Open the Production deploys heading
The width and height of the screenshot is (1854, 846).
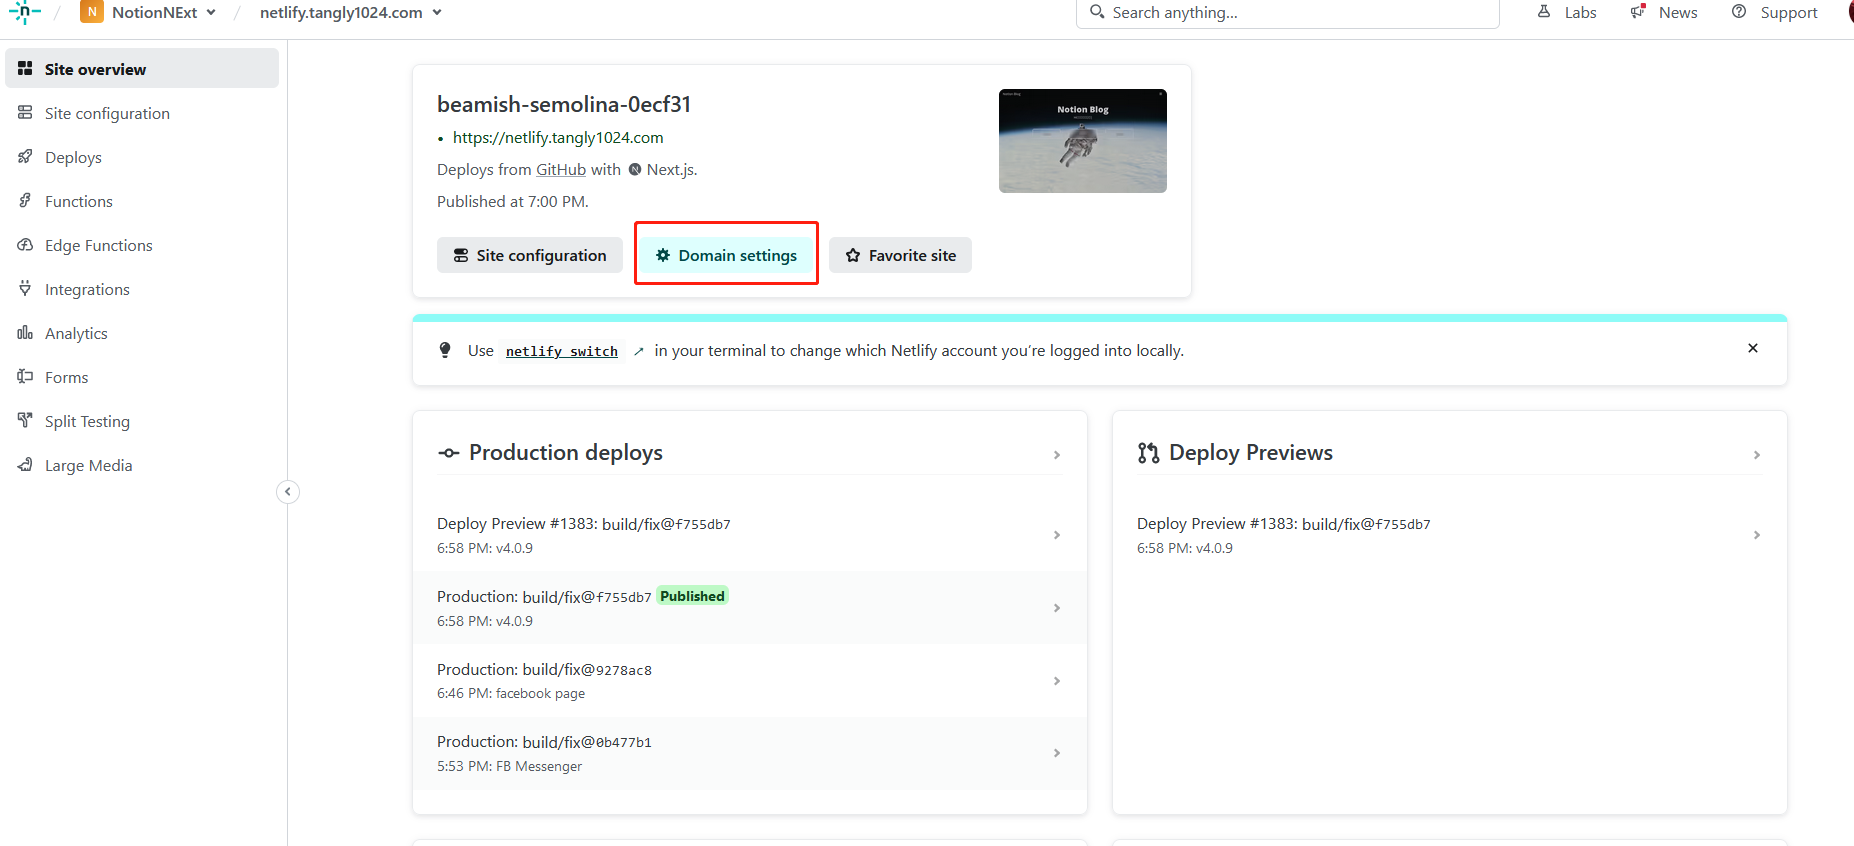click(566, 453)
